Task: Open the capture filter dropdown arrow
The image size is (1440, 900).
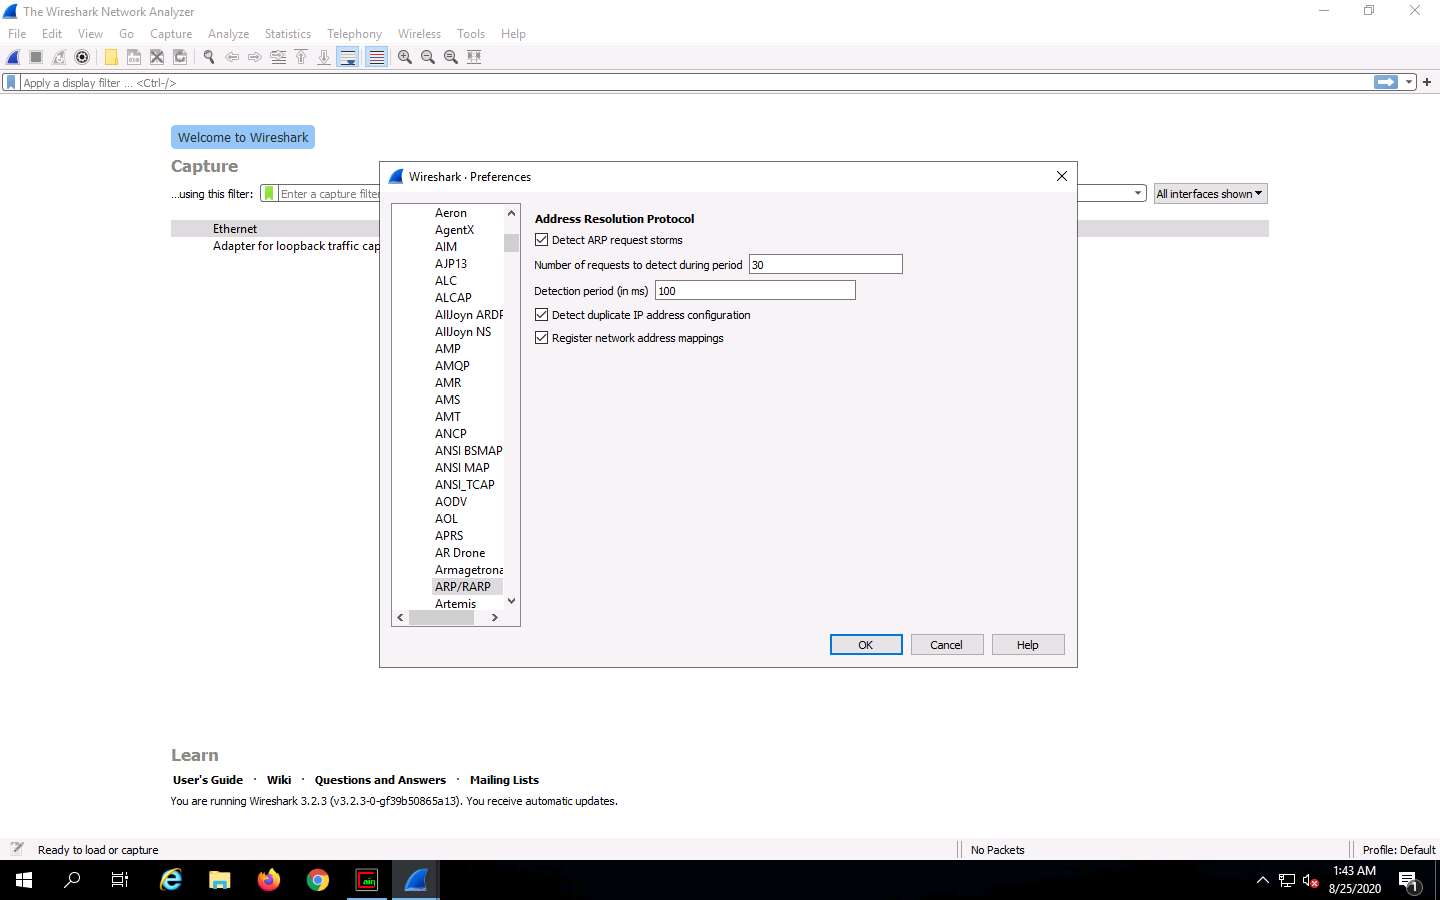Action: point(1138,194)
